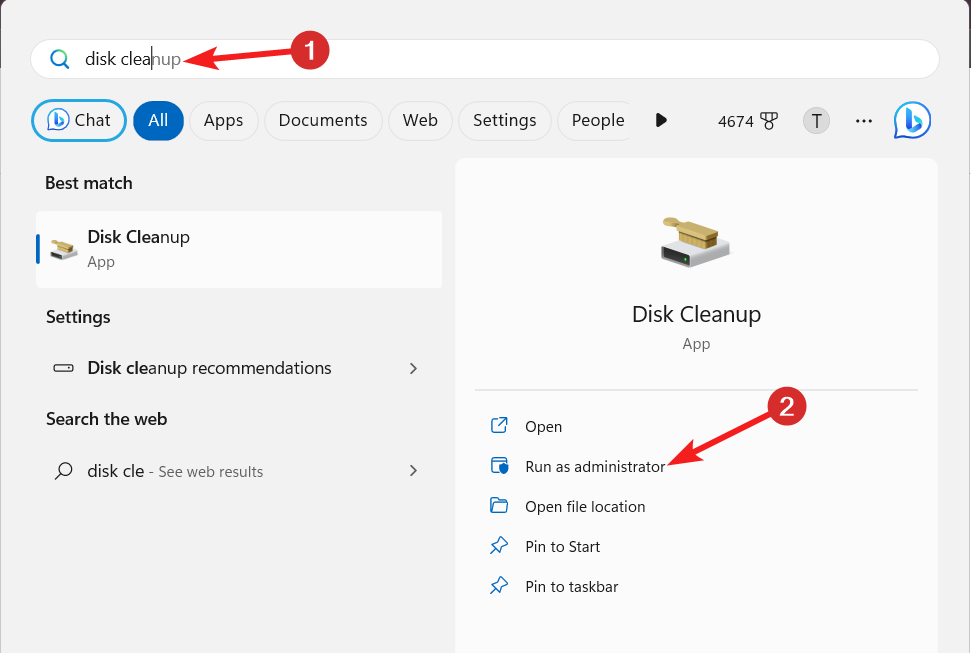Launch the Bing icon at top right
This screenshot has width=971, height=653.
coord(912,120)
